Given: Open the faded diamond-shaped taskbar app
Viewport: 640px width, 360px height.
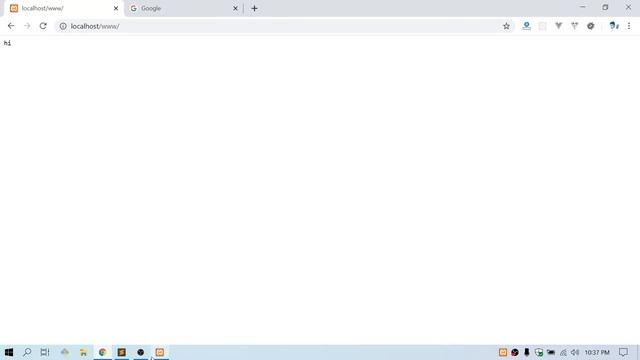Looking at the screenshot, I should pos(64,352).
